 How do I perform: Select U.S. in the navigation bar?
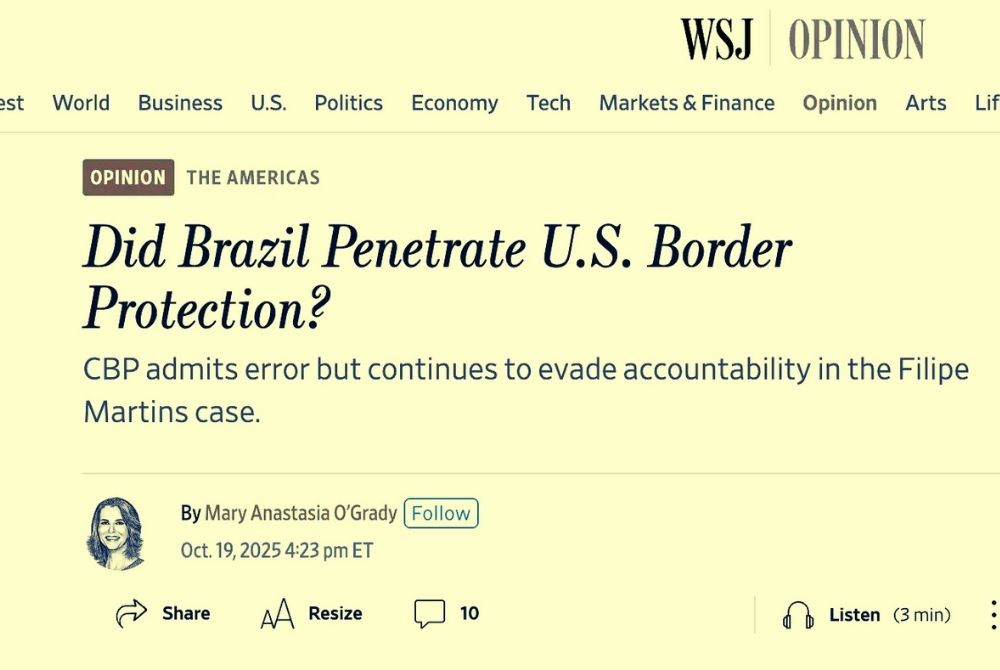click(268, 103)
